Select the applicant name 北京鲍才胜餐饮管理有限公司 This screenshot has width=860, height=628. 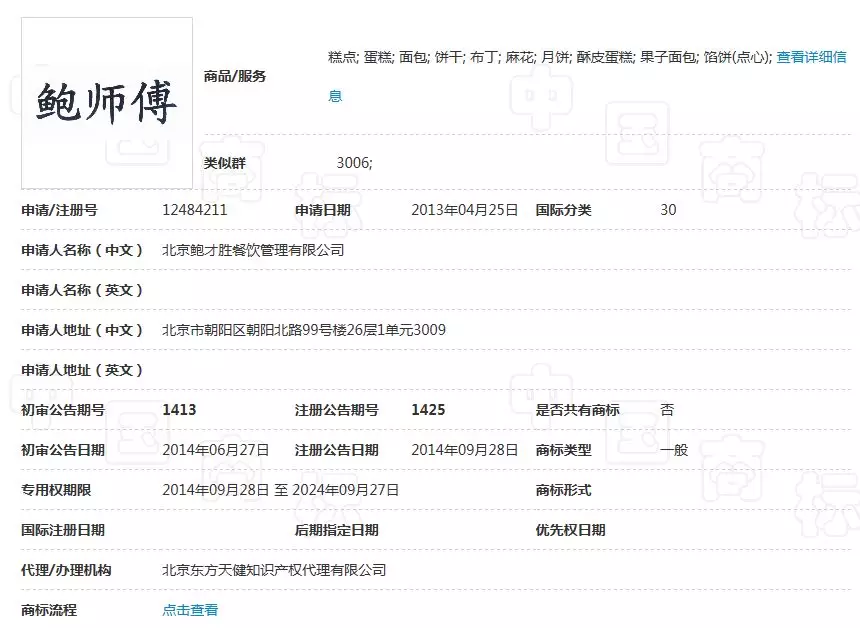(x=253, y=250)
